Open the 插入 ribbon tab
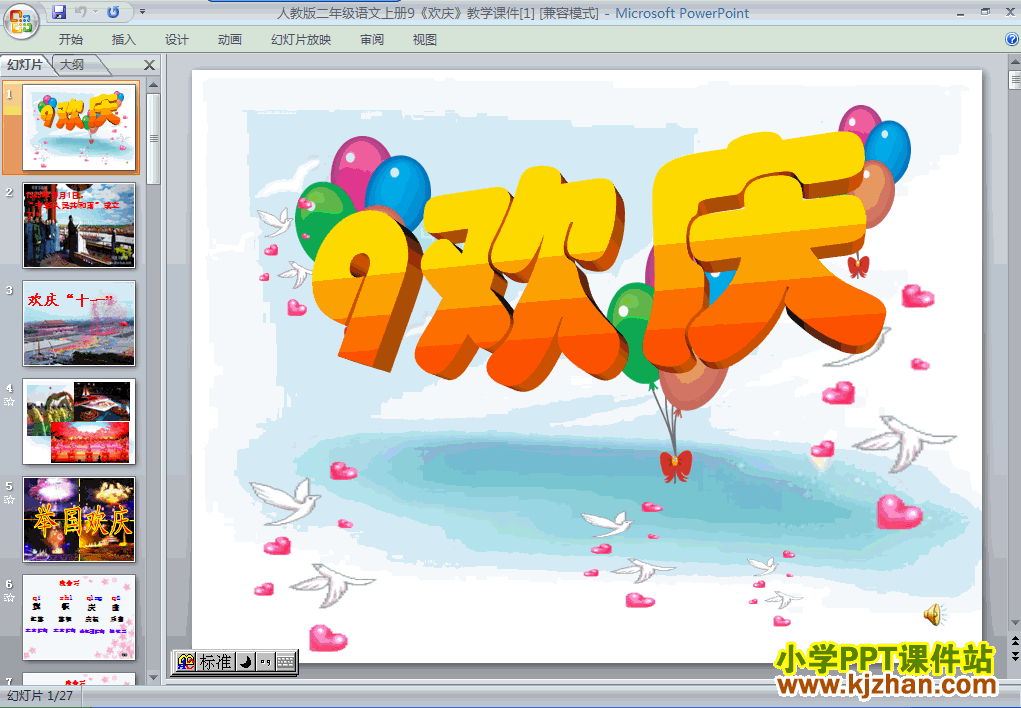This screenshot has width=1021, height=708. [124, 40]
